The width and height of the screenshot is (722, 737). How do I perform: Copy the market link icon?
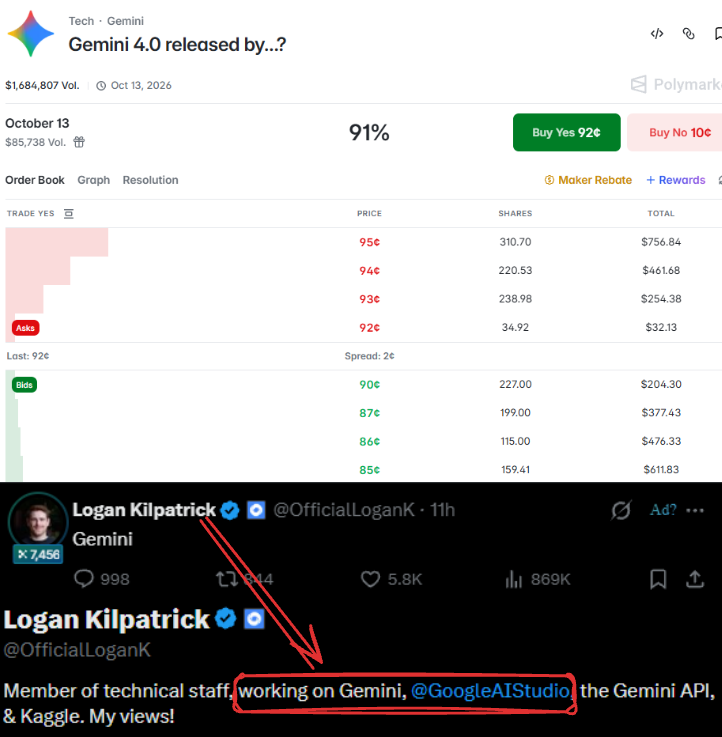(x=689, y=34)
